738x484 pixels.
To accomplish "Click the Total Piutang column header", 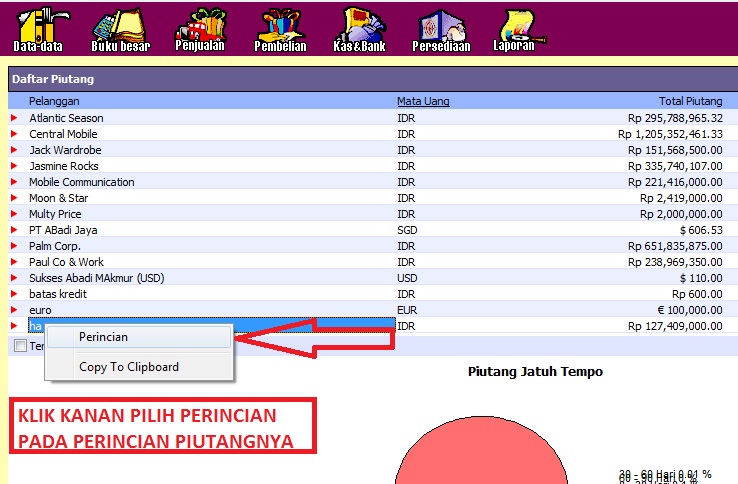I will coord(690,101).
